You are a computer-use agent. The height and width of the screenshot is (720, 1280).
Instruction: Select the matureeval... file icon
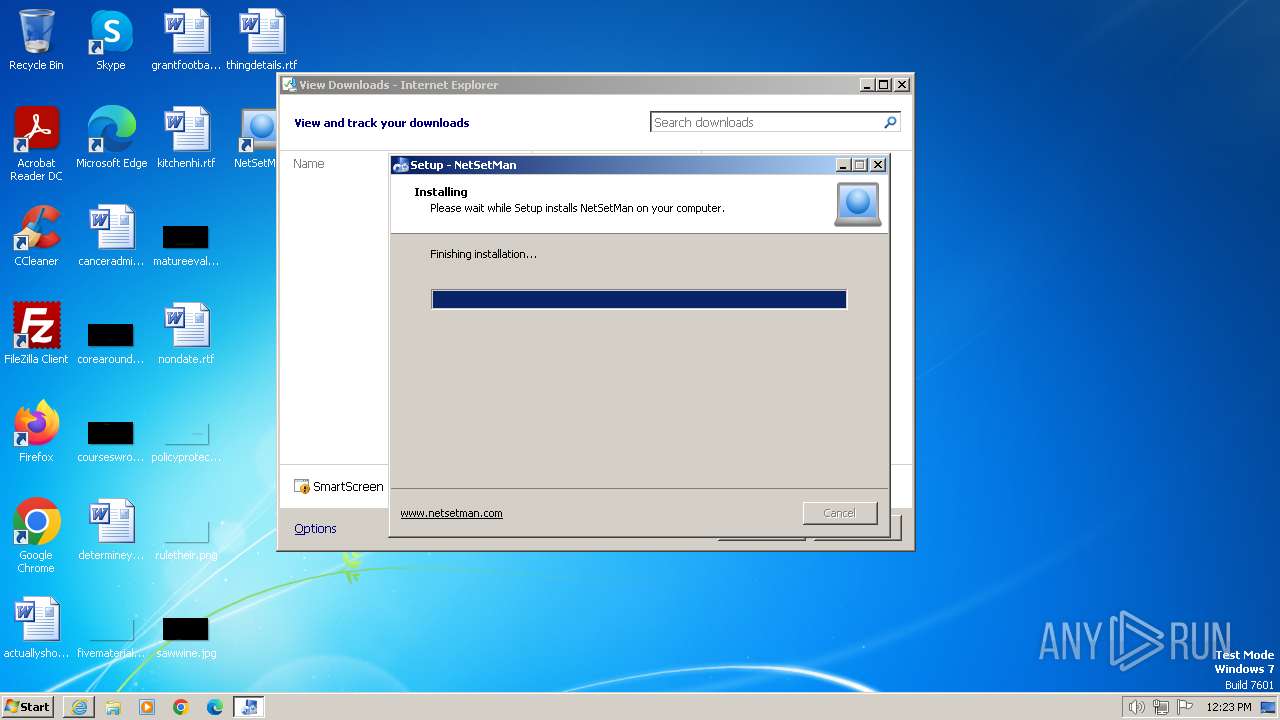186,246
